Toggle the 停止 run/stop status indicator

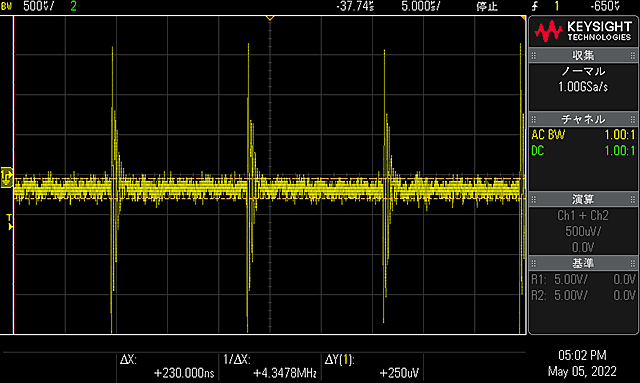pos(487,6)
